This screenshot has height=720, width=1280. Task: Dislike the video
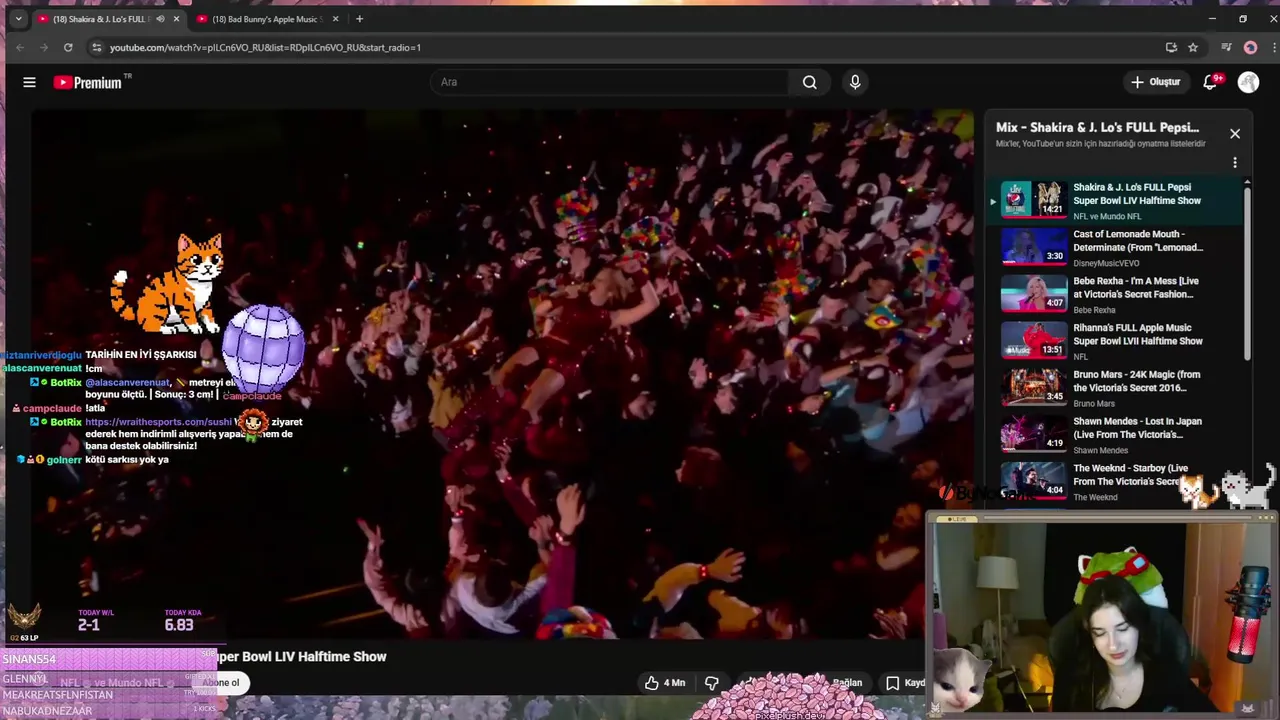(712, 683)
